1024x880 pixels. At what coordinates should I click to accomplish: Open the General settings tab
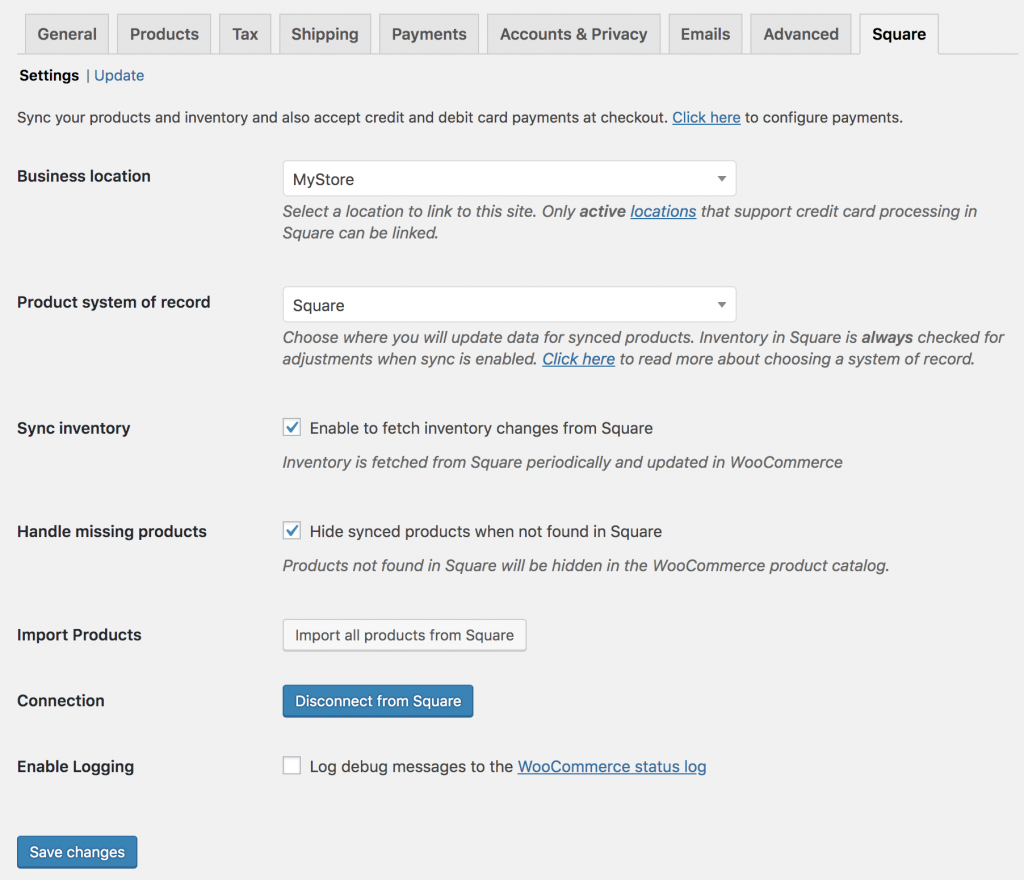[67, 34]
